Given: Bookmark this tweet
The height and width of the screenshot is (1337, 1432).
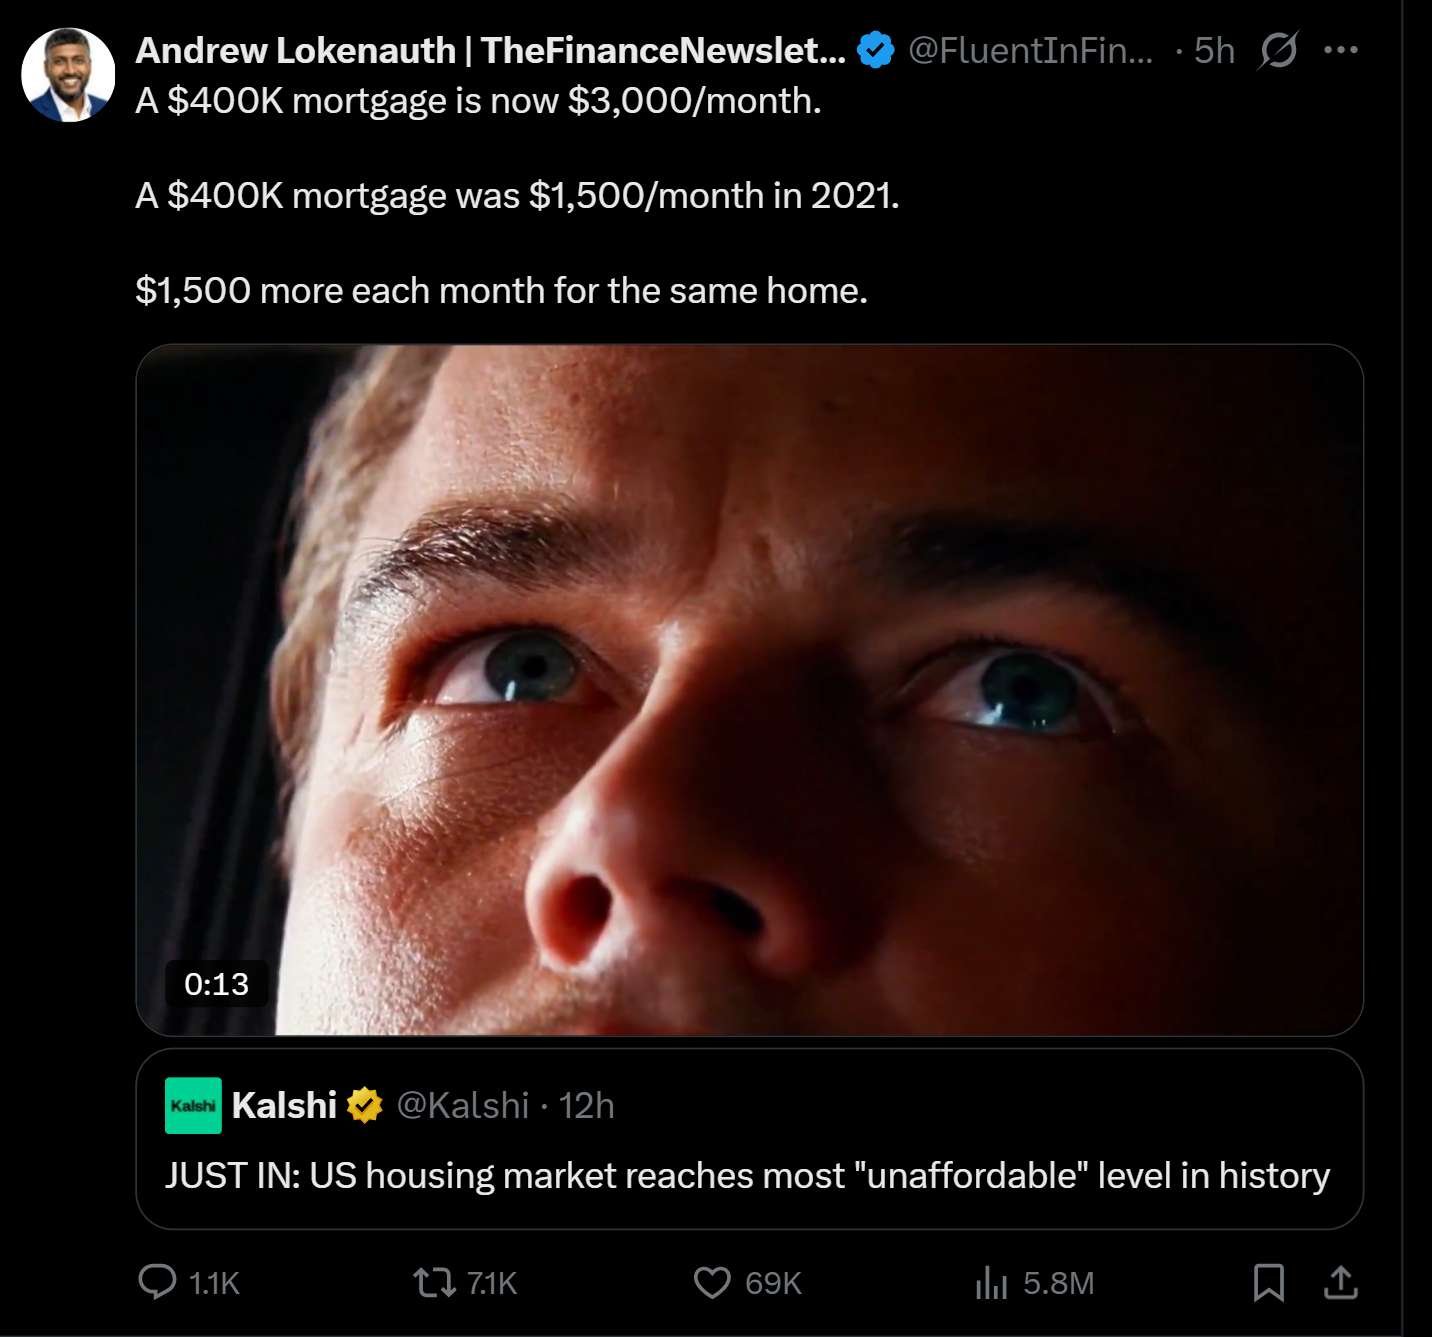Looking at the screenshot, I should 1269,1282.
